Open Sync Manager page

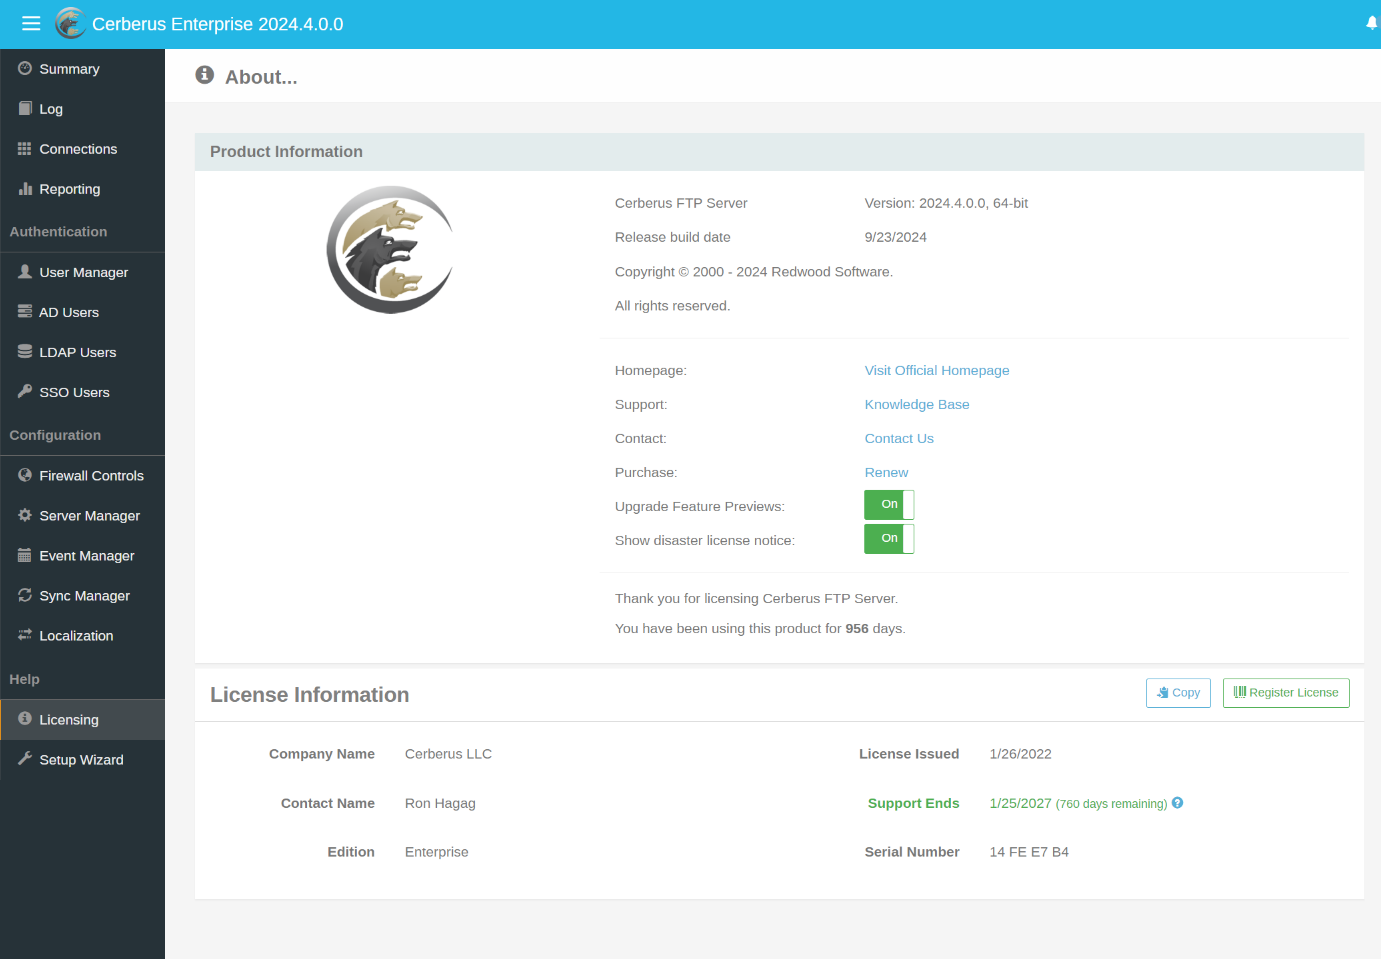tap(82, 596)
